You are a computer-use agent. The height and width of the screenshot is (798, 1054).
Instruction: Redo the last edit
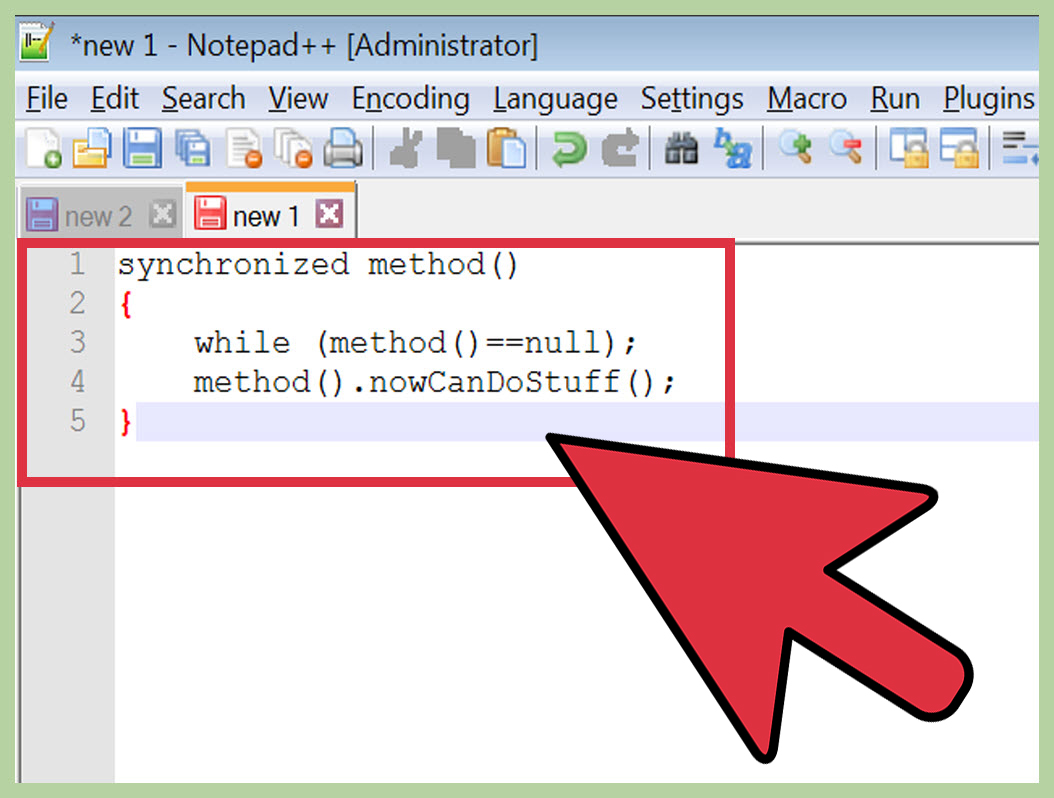[x=618, y=147]
